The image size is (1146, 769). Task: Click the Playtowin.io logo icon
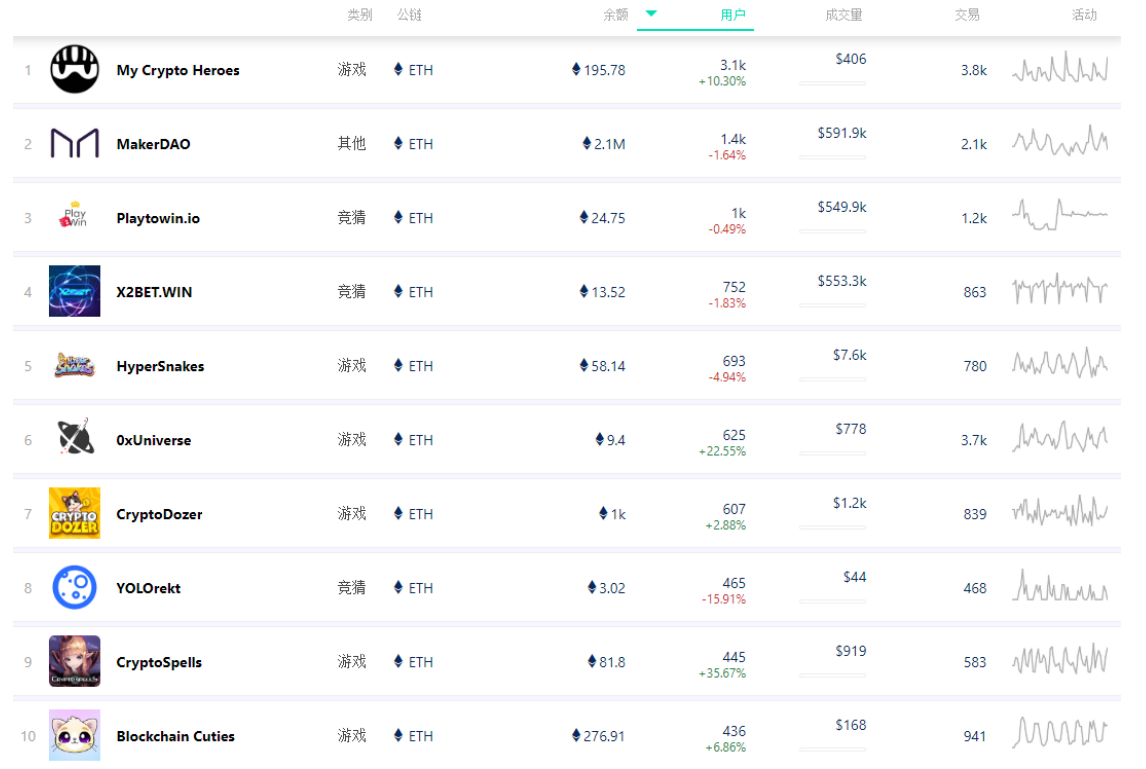[75, 217]
